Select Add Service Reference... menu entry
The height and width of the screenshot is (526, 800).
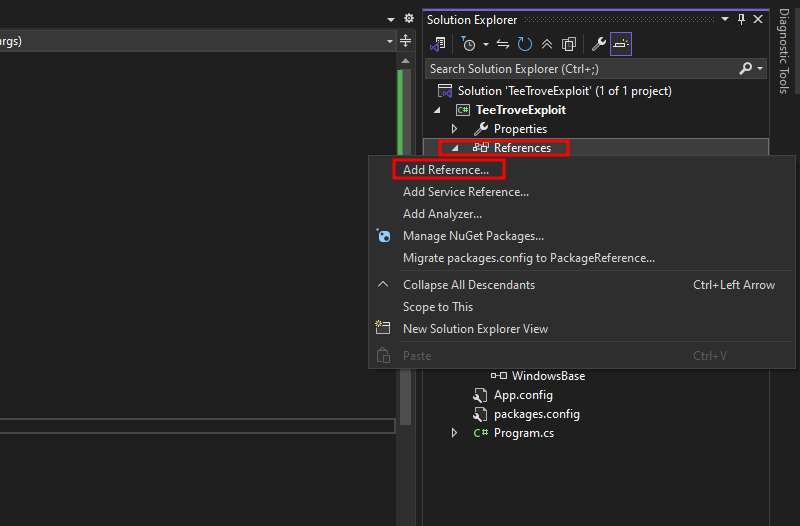(465, 192)
